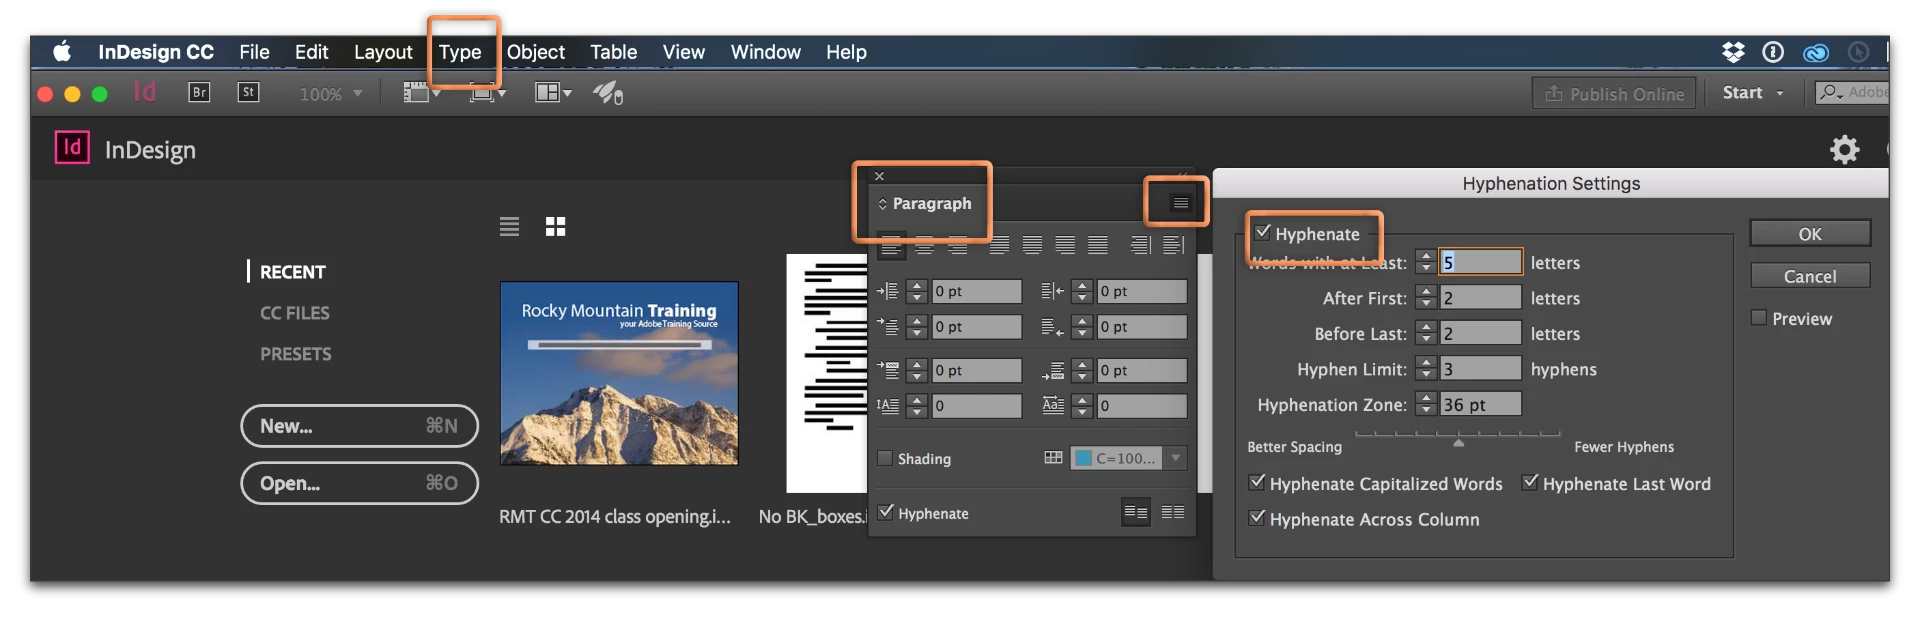This screenshot has width=1920, height=617.
Task: Click stepper for Hyphen Limit
Action: (1426, 369)
